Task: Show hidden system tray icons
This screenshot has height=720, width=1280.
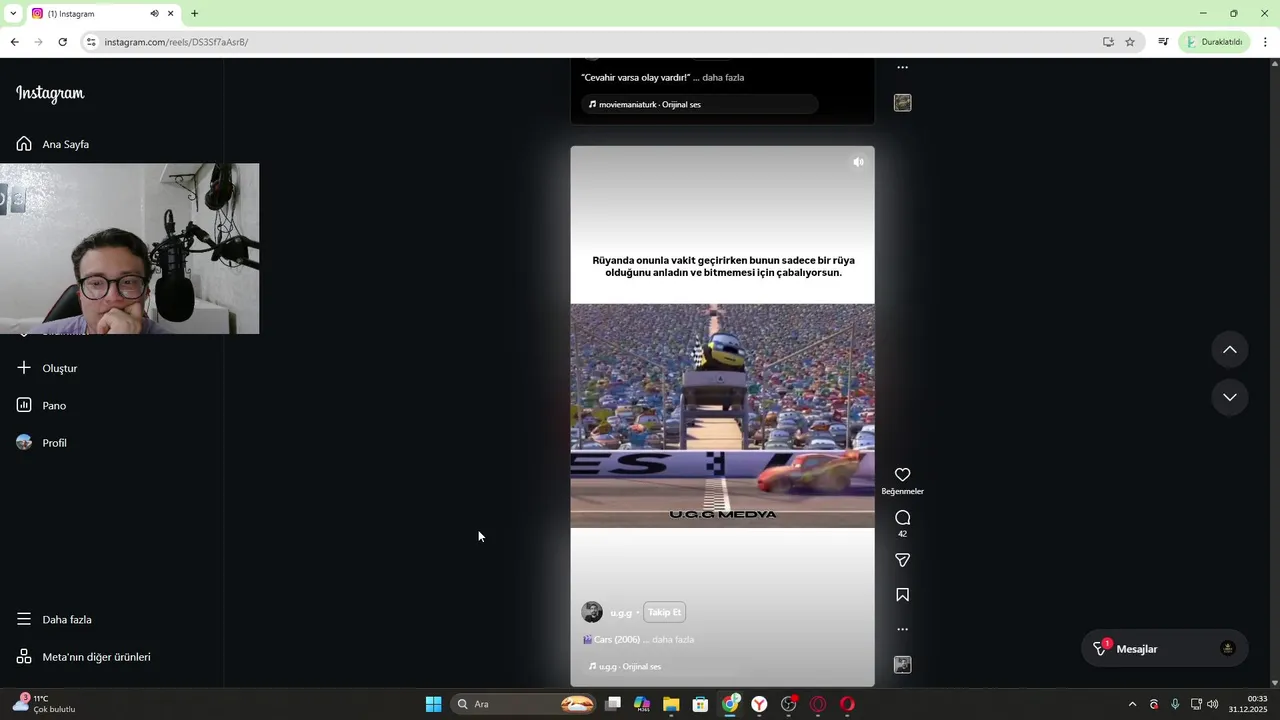Action: point(1132,704)
